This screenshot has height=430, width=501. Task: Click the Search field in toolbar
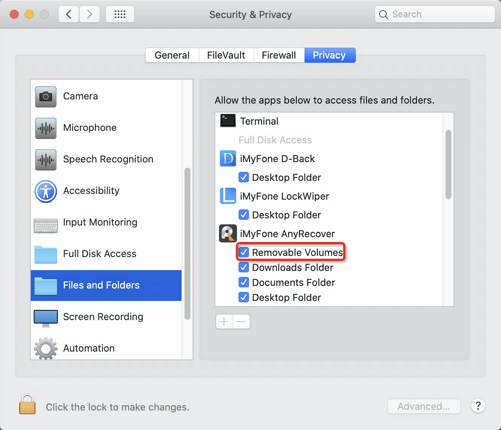[435, 14]
